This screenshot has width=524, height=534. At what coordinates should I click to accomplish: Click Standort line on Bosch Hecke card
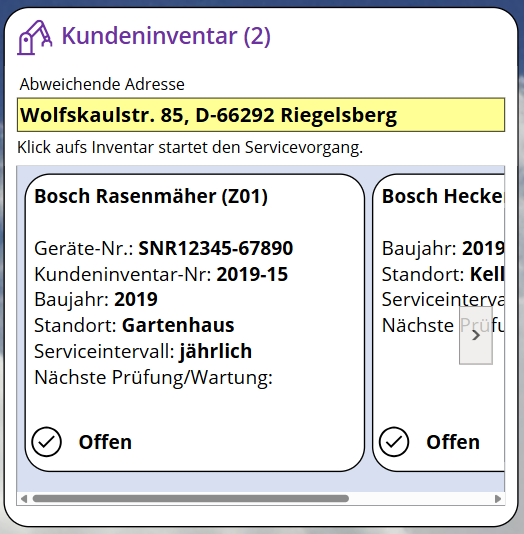point(443,274)
